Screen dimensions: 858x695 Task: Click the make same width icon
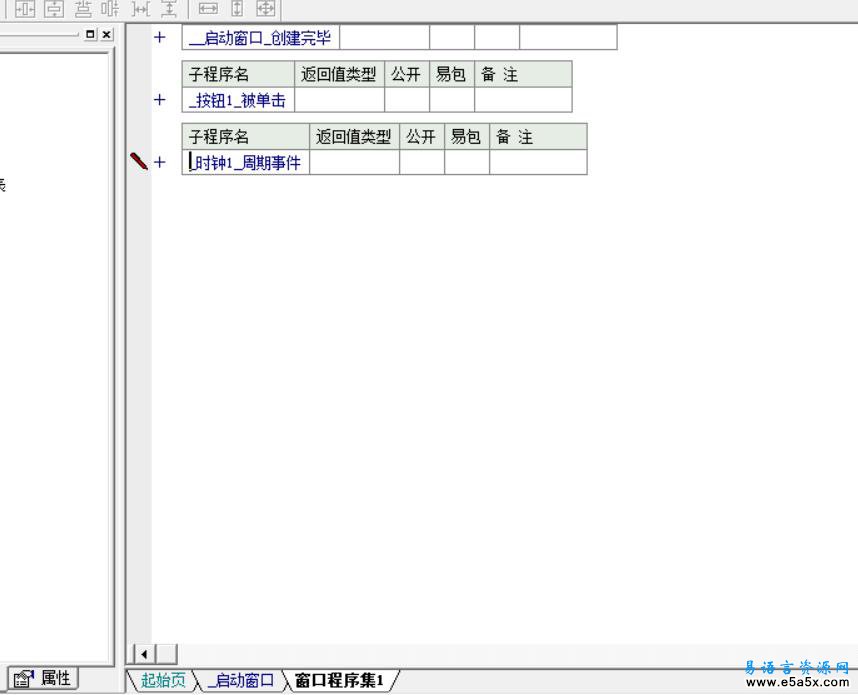[208, 8]
